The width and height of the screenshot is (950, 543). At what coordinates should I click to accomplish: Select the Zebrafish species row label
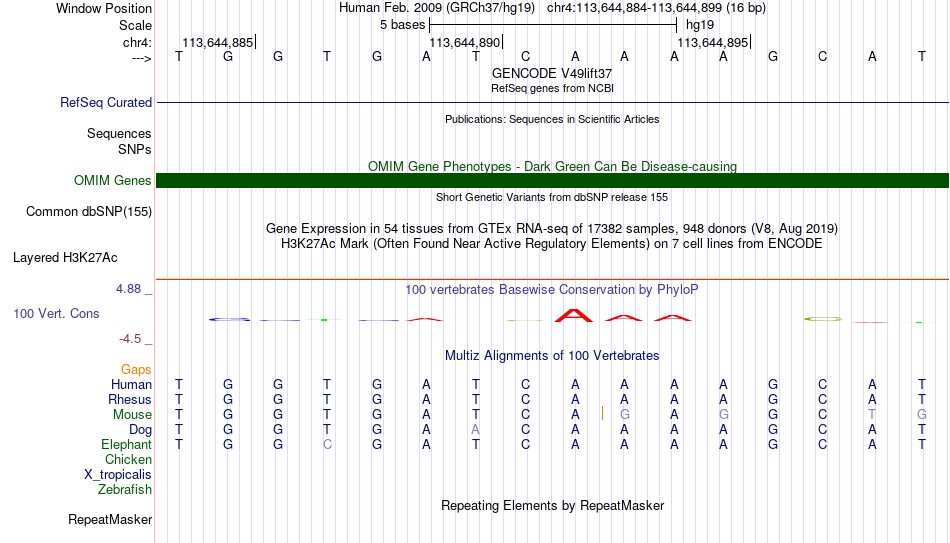pyautogui.click(x=125, y=490)
